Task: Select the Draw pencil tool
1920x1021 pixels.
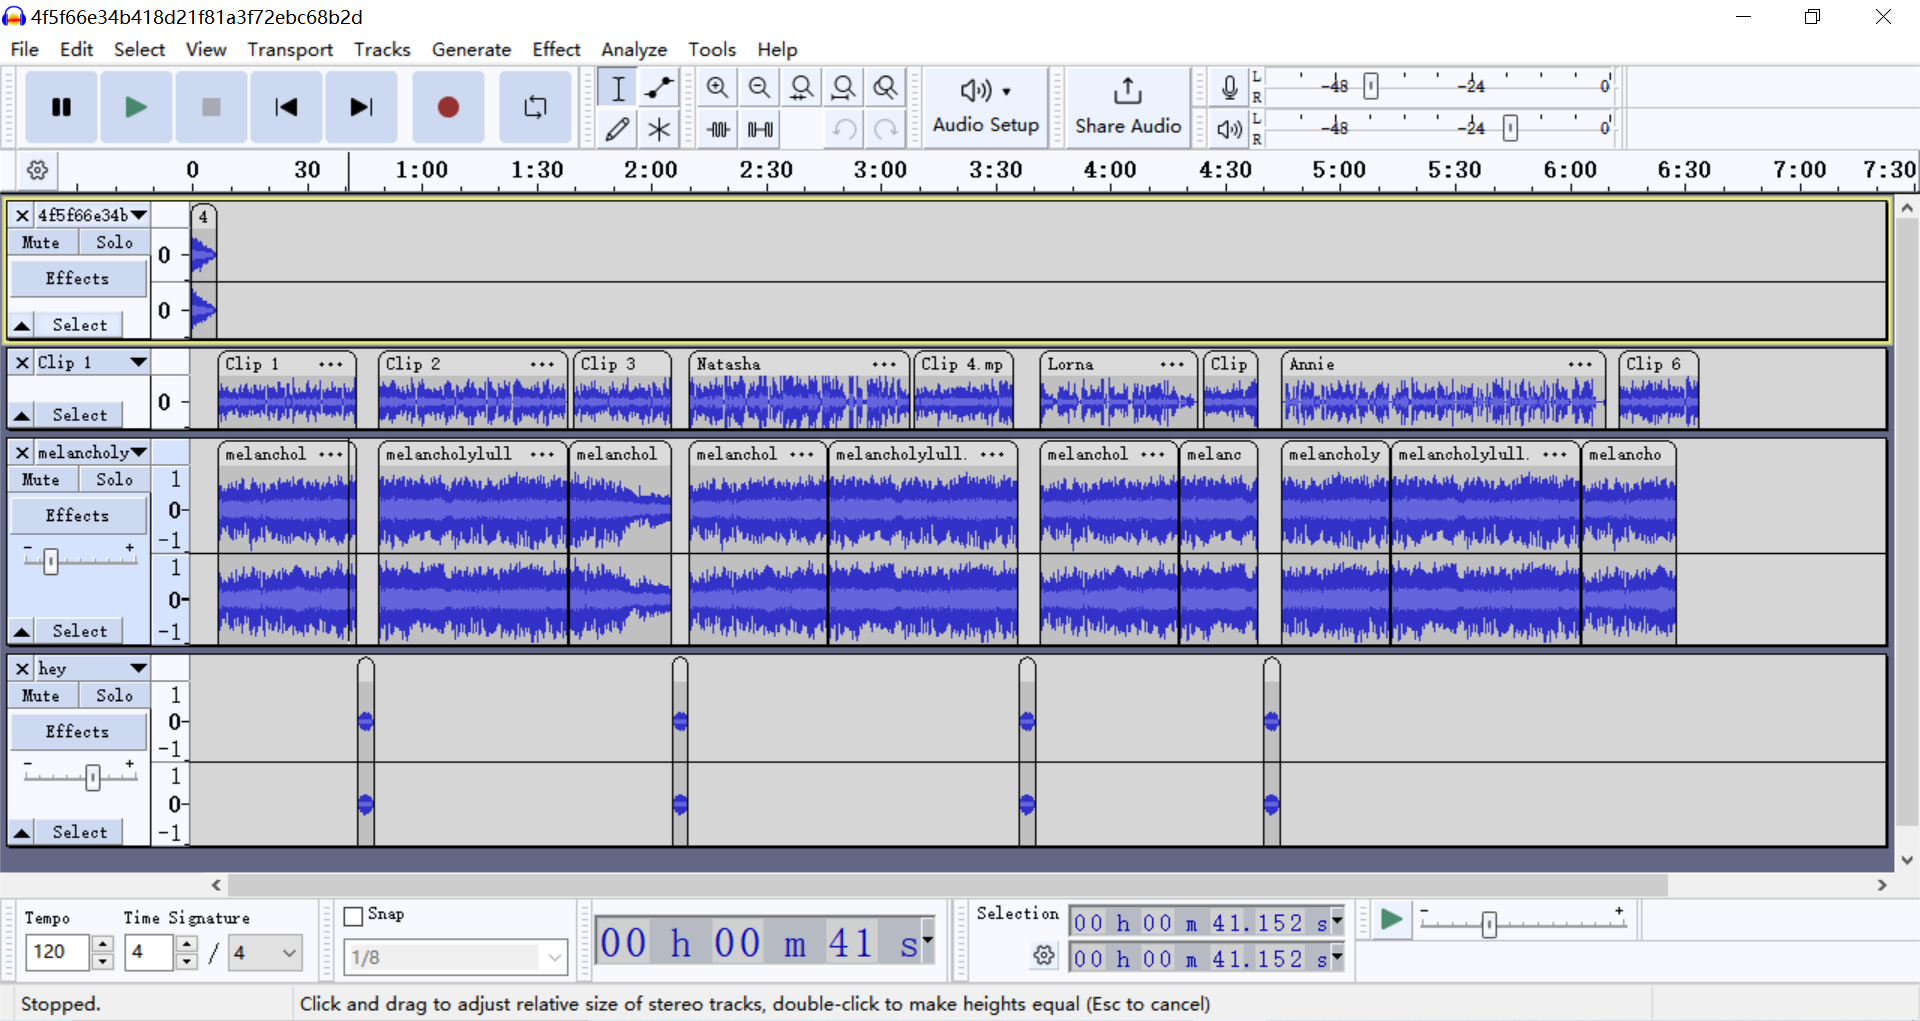Action: (618, 129)
